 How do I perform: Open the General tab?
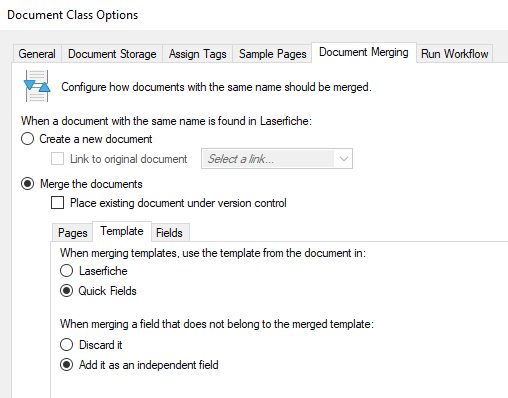click(x=37, y=54)
